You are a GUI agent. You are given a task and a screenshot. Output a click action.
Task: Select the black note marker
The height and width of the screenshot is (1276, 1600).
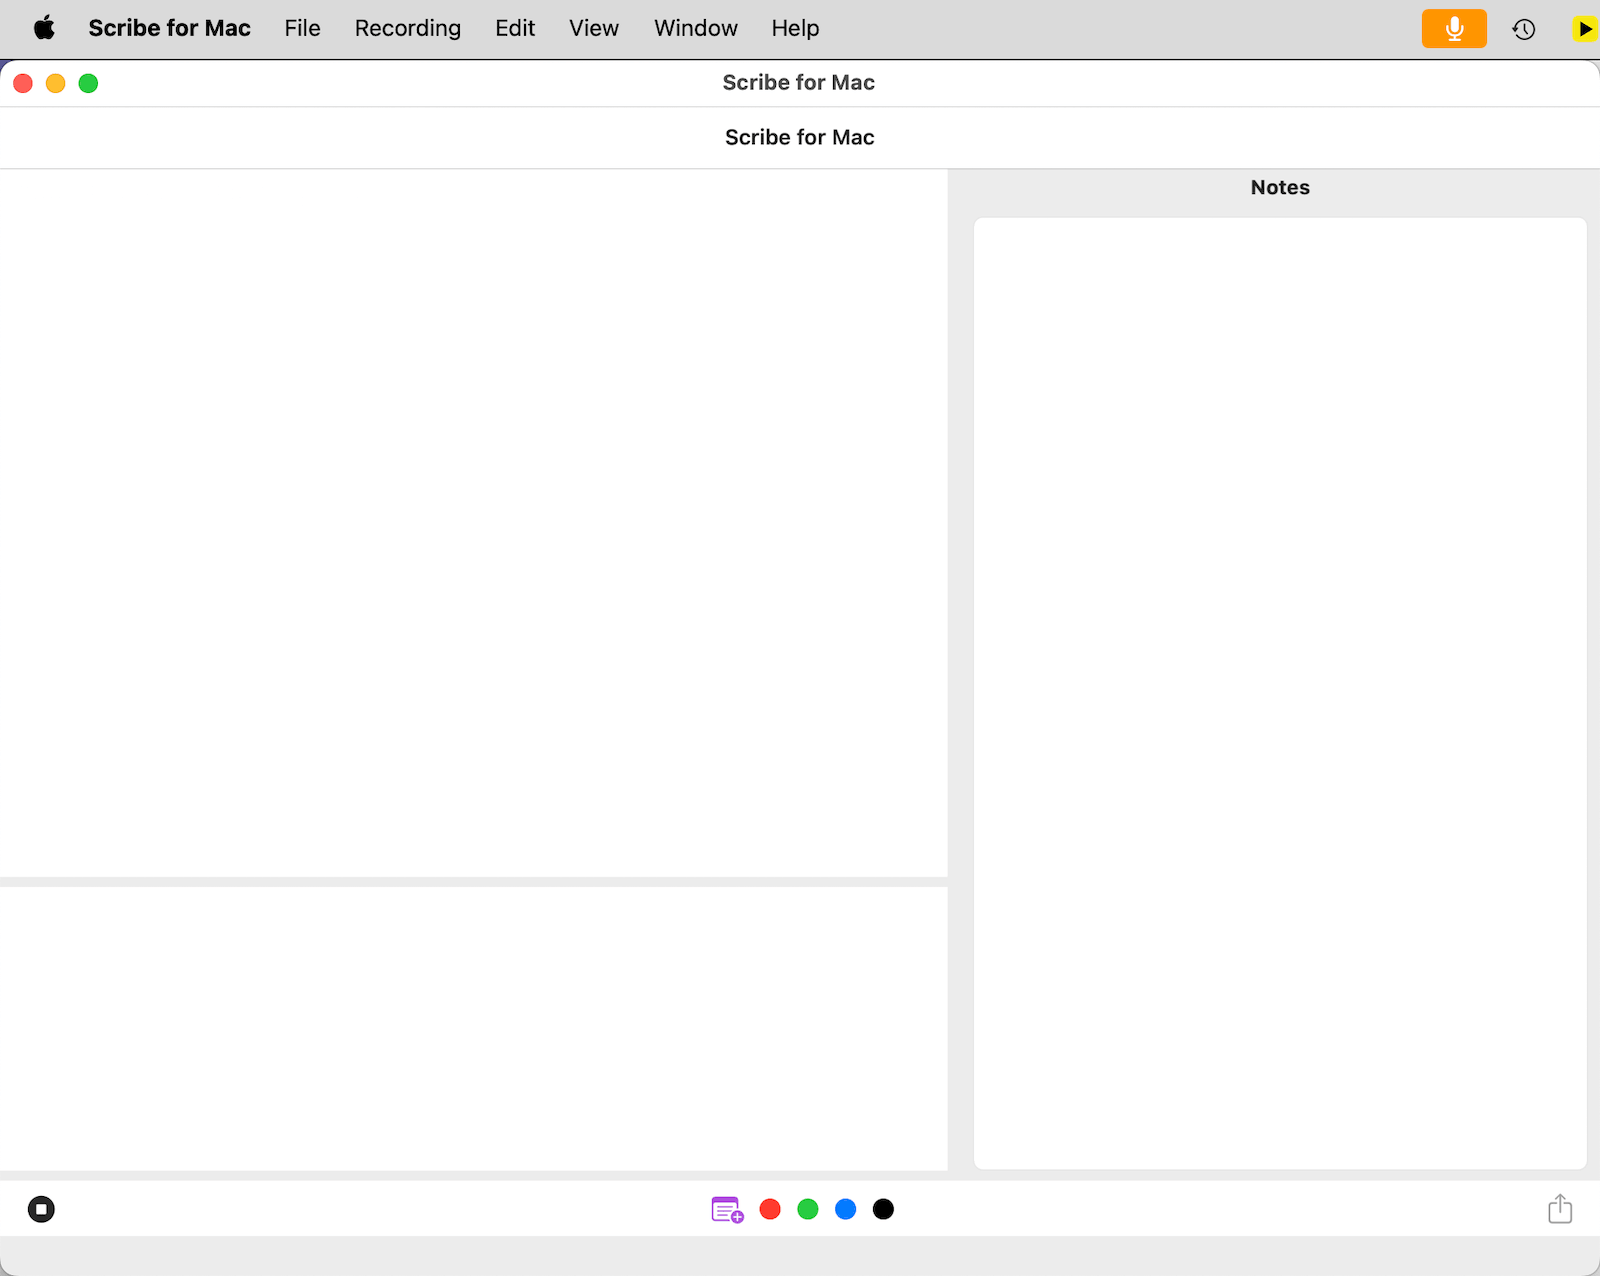click(883, 1209)
